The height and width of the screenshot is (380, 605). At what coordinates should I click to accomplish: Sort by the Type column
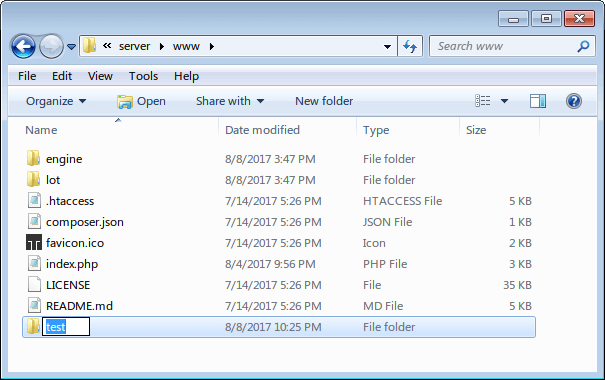376,130
